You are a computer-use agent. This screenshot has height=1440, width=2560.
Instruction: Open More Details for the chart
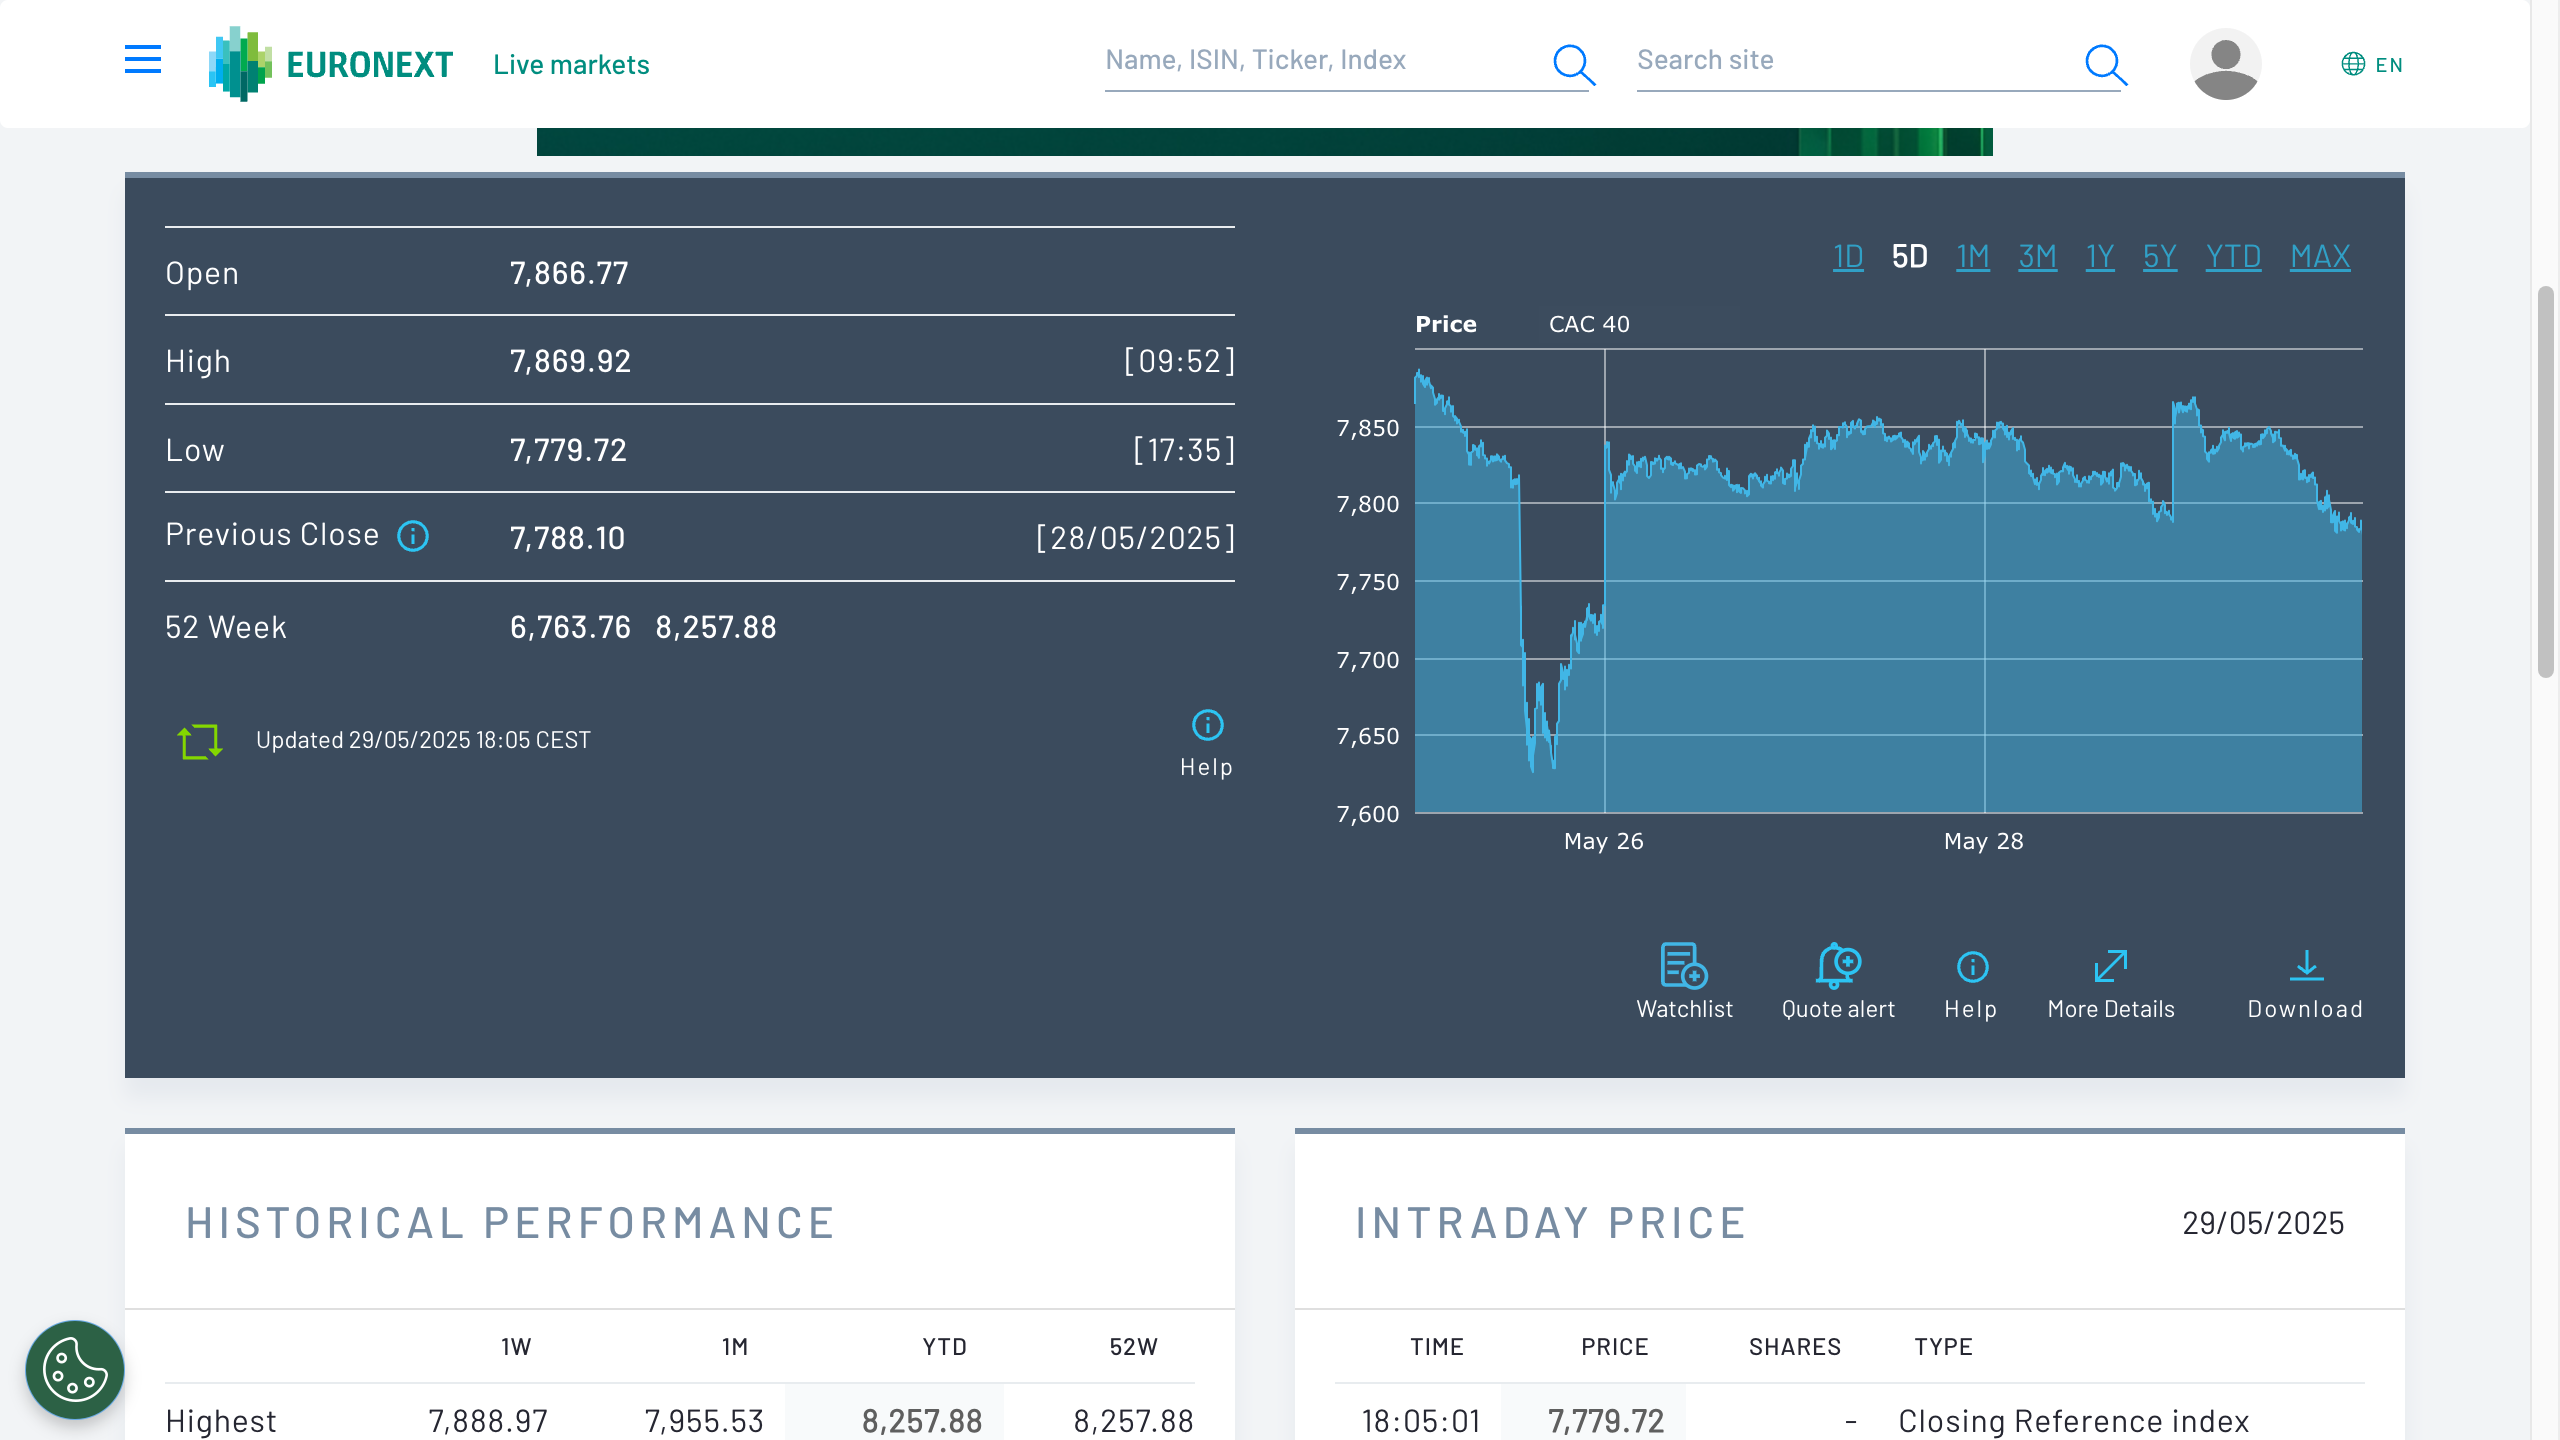2110,981
